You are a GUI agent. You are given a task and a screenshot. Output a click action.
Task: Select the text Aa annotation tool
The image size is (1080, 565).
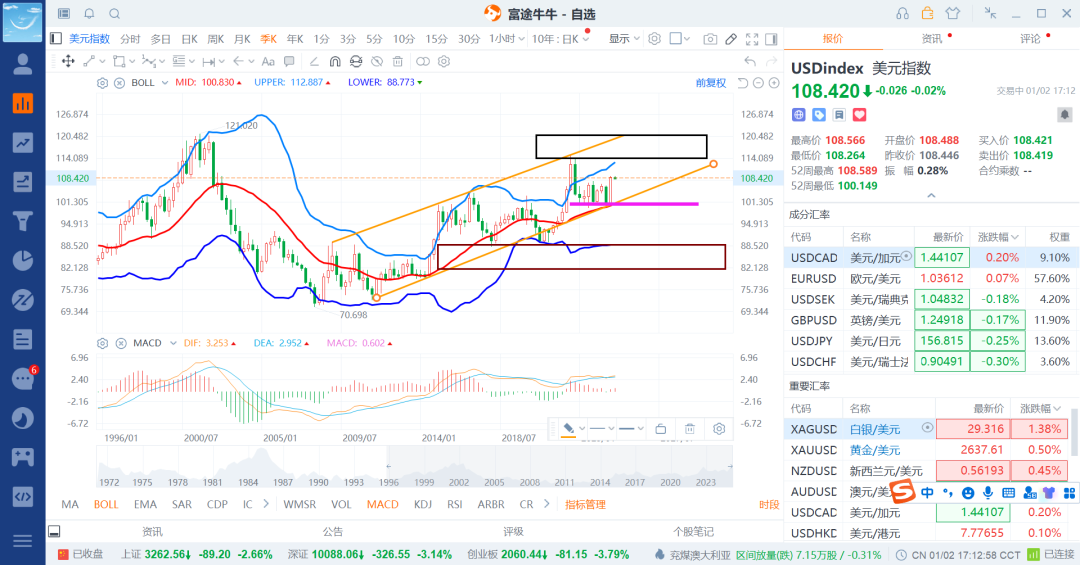268,61
